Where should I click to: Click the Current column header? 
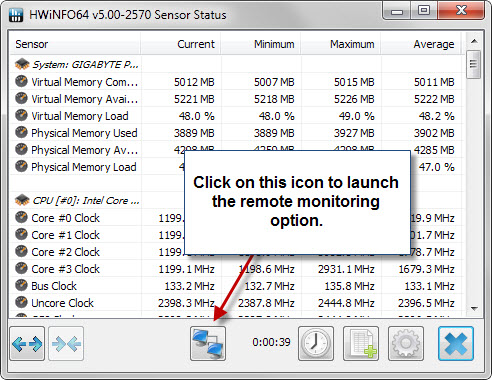tap(181, 44)
